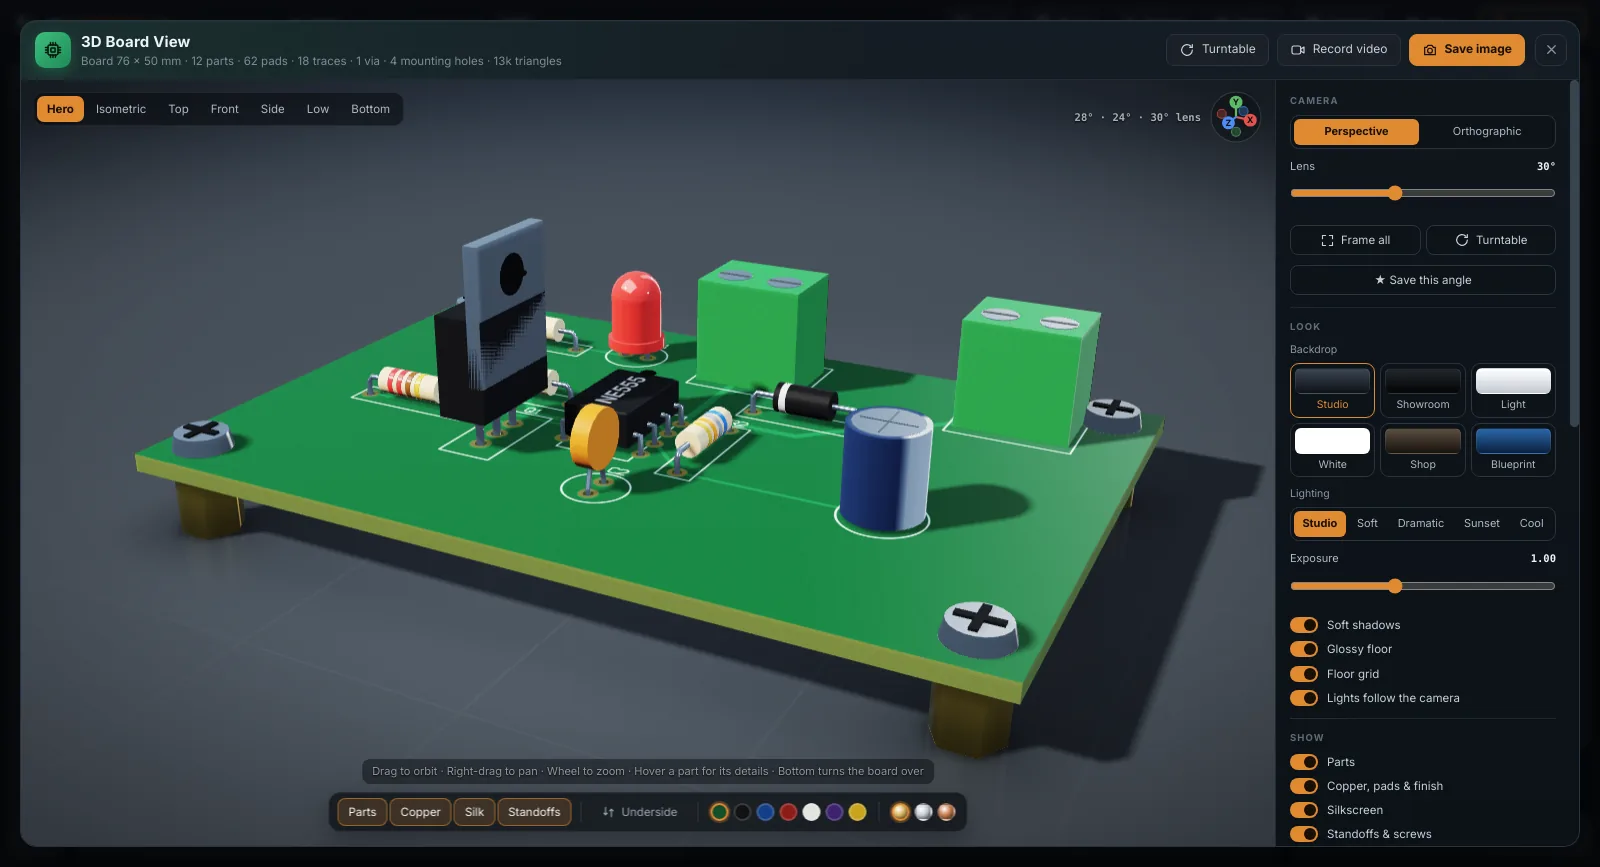Select the Hero view tab
The height and width of the screenshot is (867, 1600).
click(x=60, y=109)
